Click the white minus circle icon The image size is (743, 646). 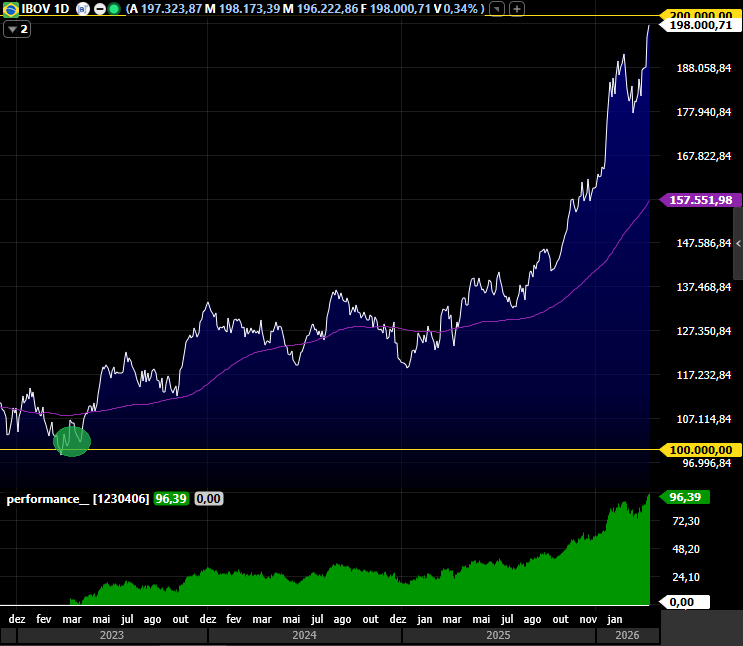(x=100, y=9)
